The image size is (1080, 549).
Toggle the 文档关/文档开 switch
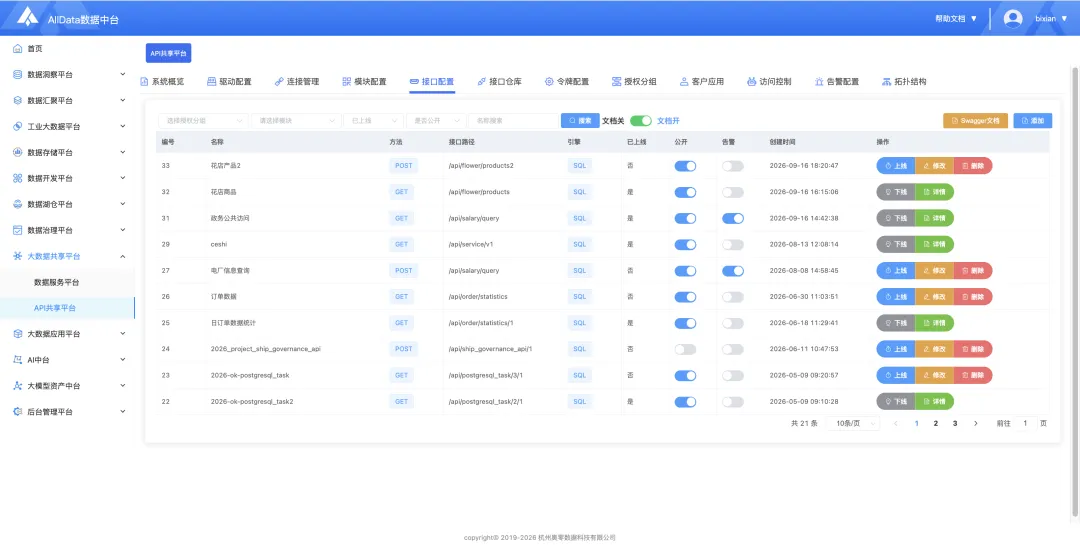pos(641,121)
